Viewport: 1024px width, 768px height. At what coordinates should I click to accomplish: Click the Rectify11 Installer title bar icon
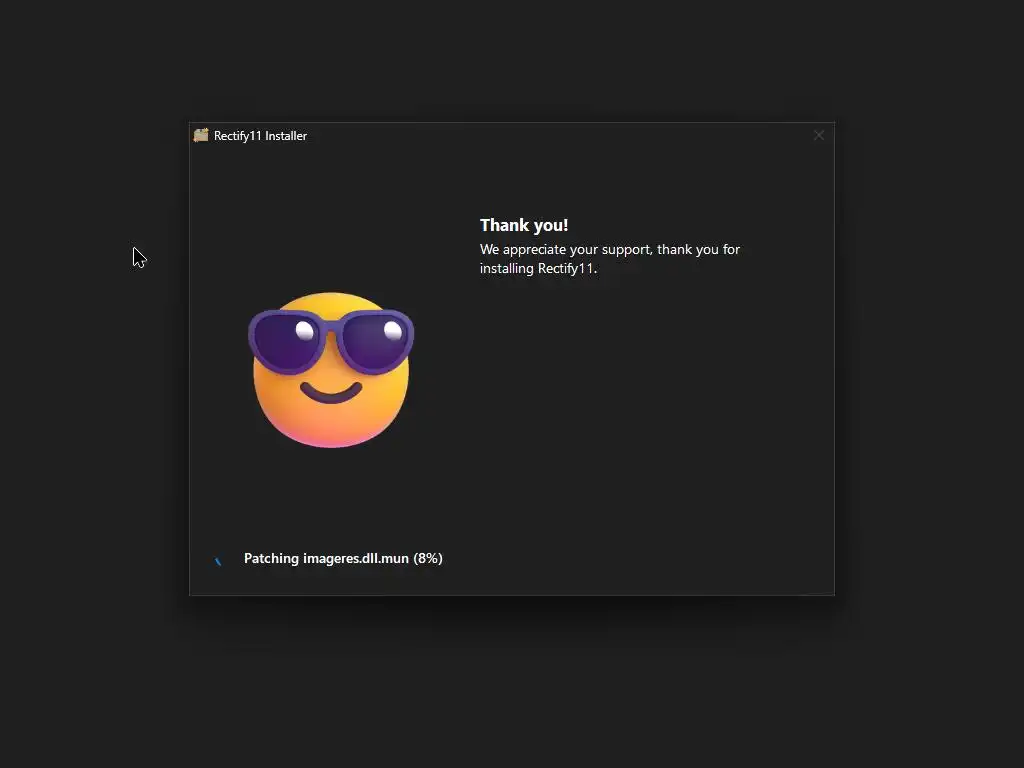[201, 135]
